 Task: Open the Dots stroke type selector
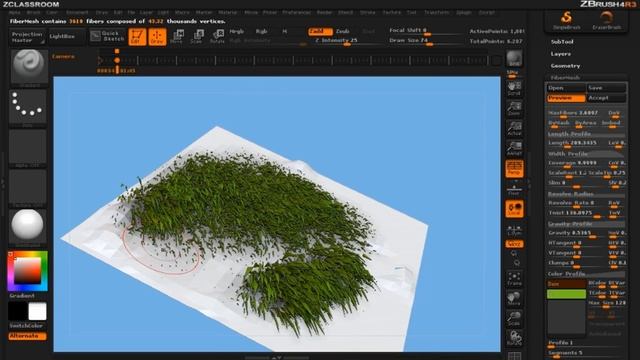[27, 107]
